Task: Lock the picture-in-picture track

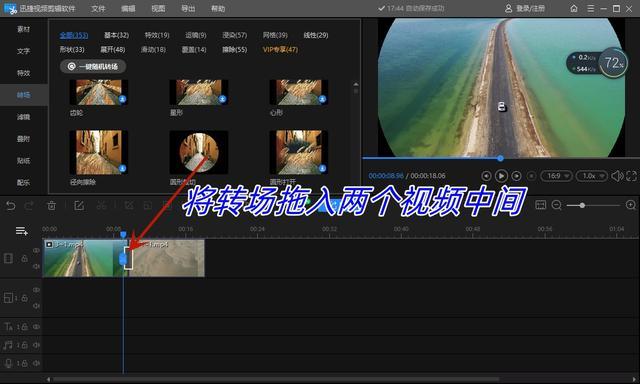Action: 25,298
